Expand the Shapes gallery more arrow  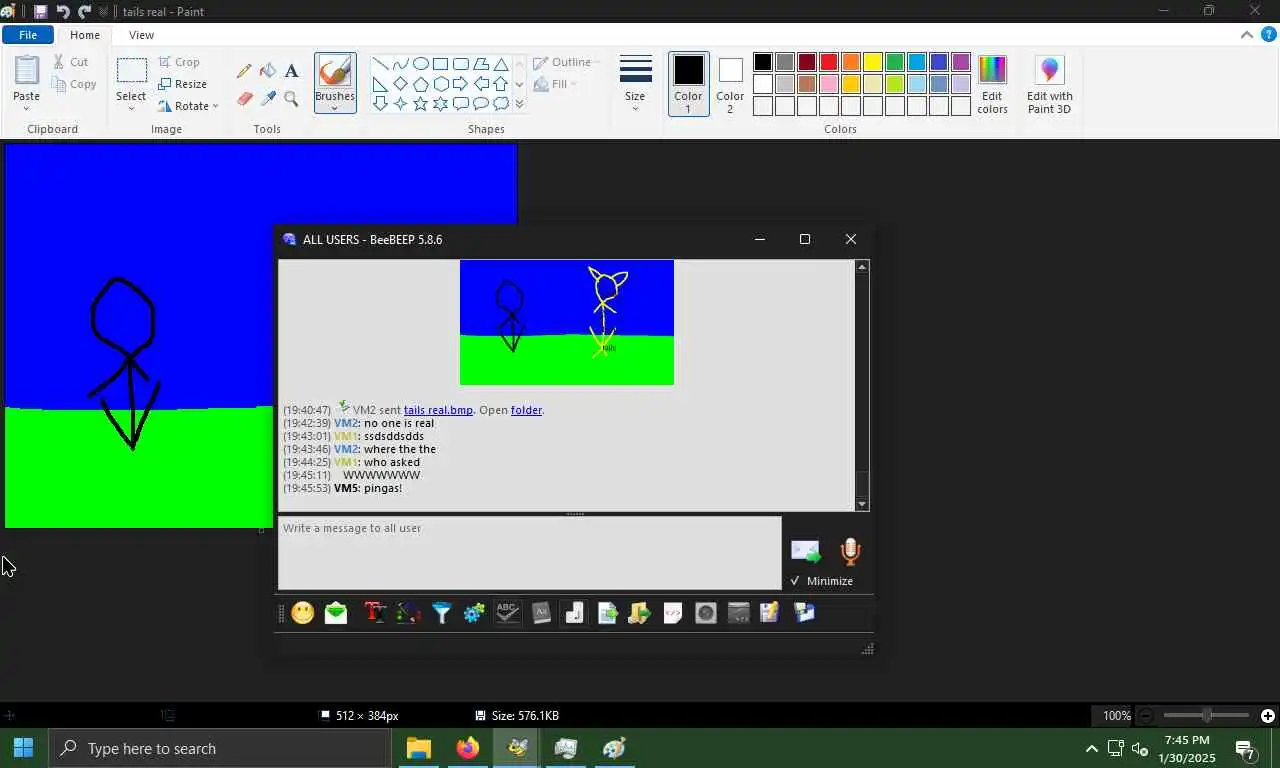[519, 103]
